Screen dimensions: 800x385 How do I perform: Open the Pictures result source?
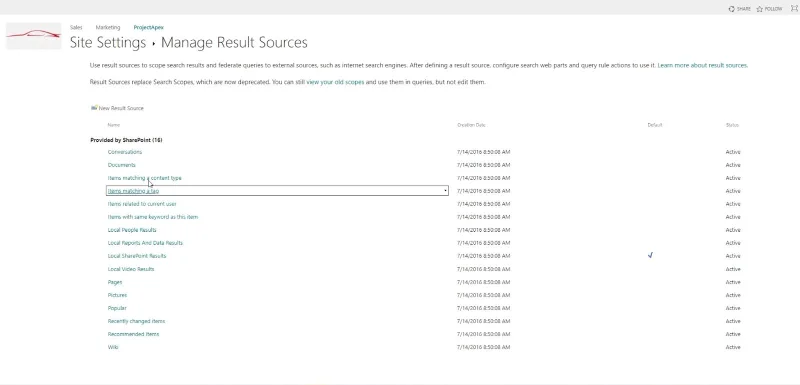point(117,295)
